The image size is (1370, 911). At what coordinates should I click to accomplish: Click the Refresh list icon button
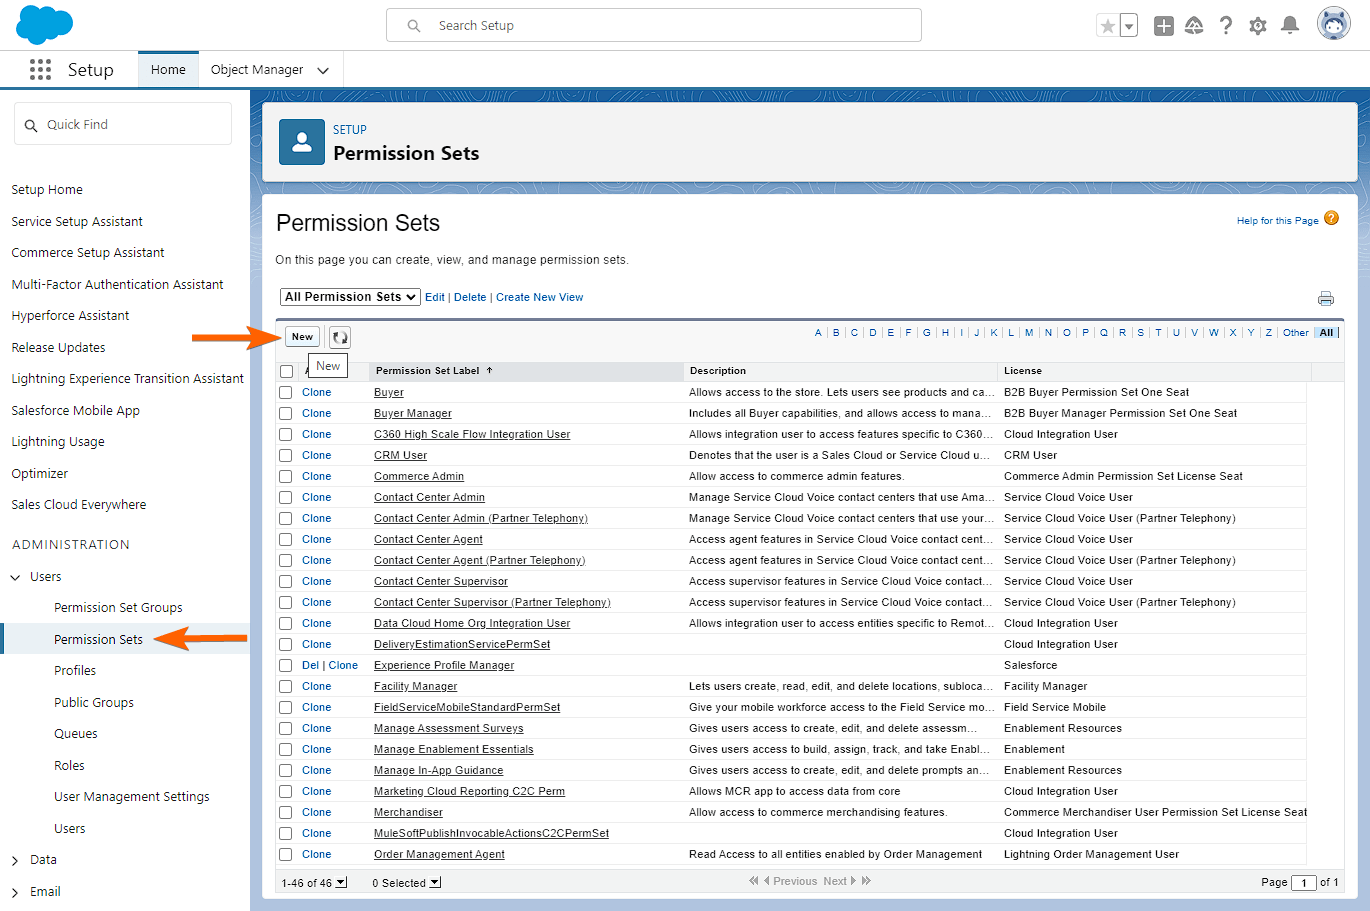click(340, 337)
